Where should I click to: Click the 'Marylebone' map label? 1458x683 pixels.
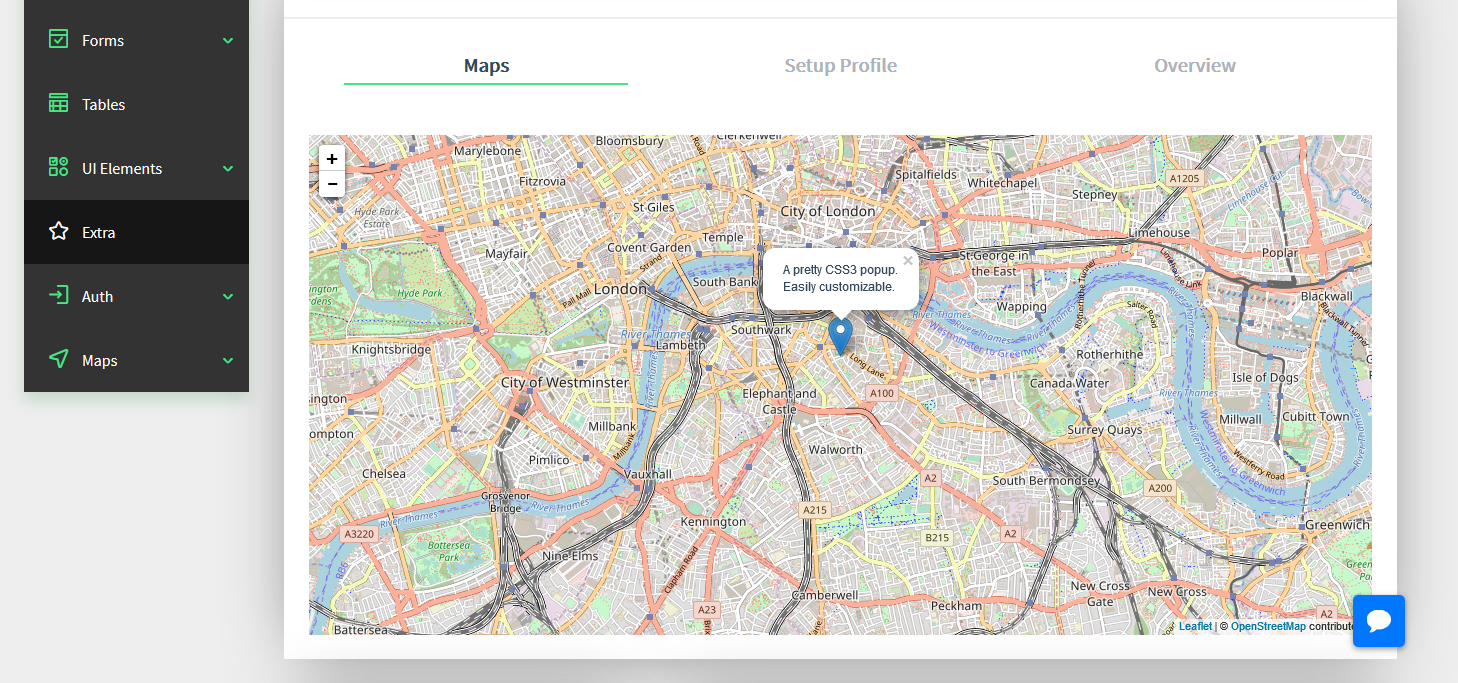(x=487, y=151)
